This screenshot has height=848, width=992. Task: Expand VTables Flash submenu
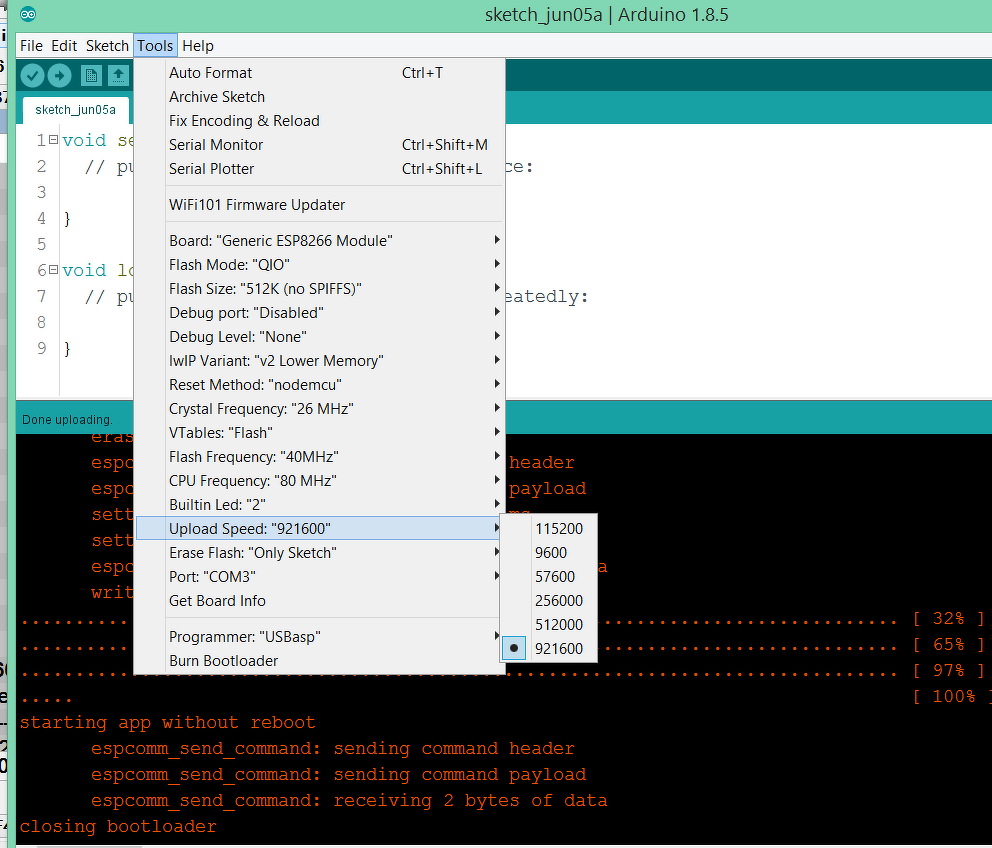pos(319,433)
